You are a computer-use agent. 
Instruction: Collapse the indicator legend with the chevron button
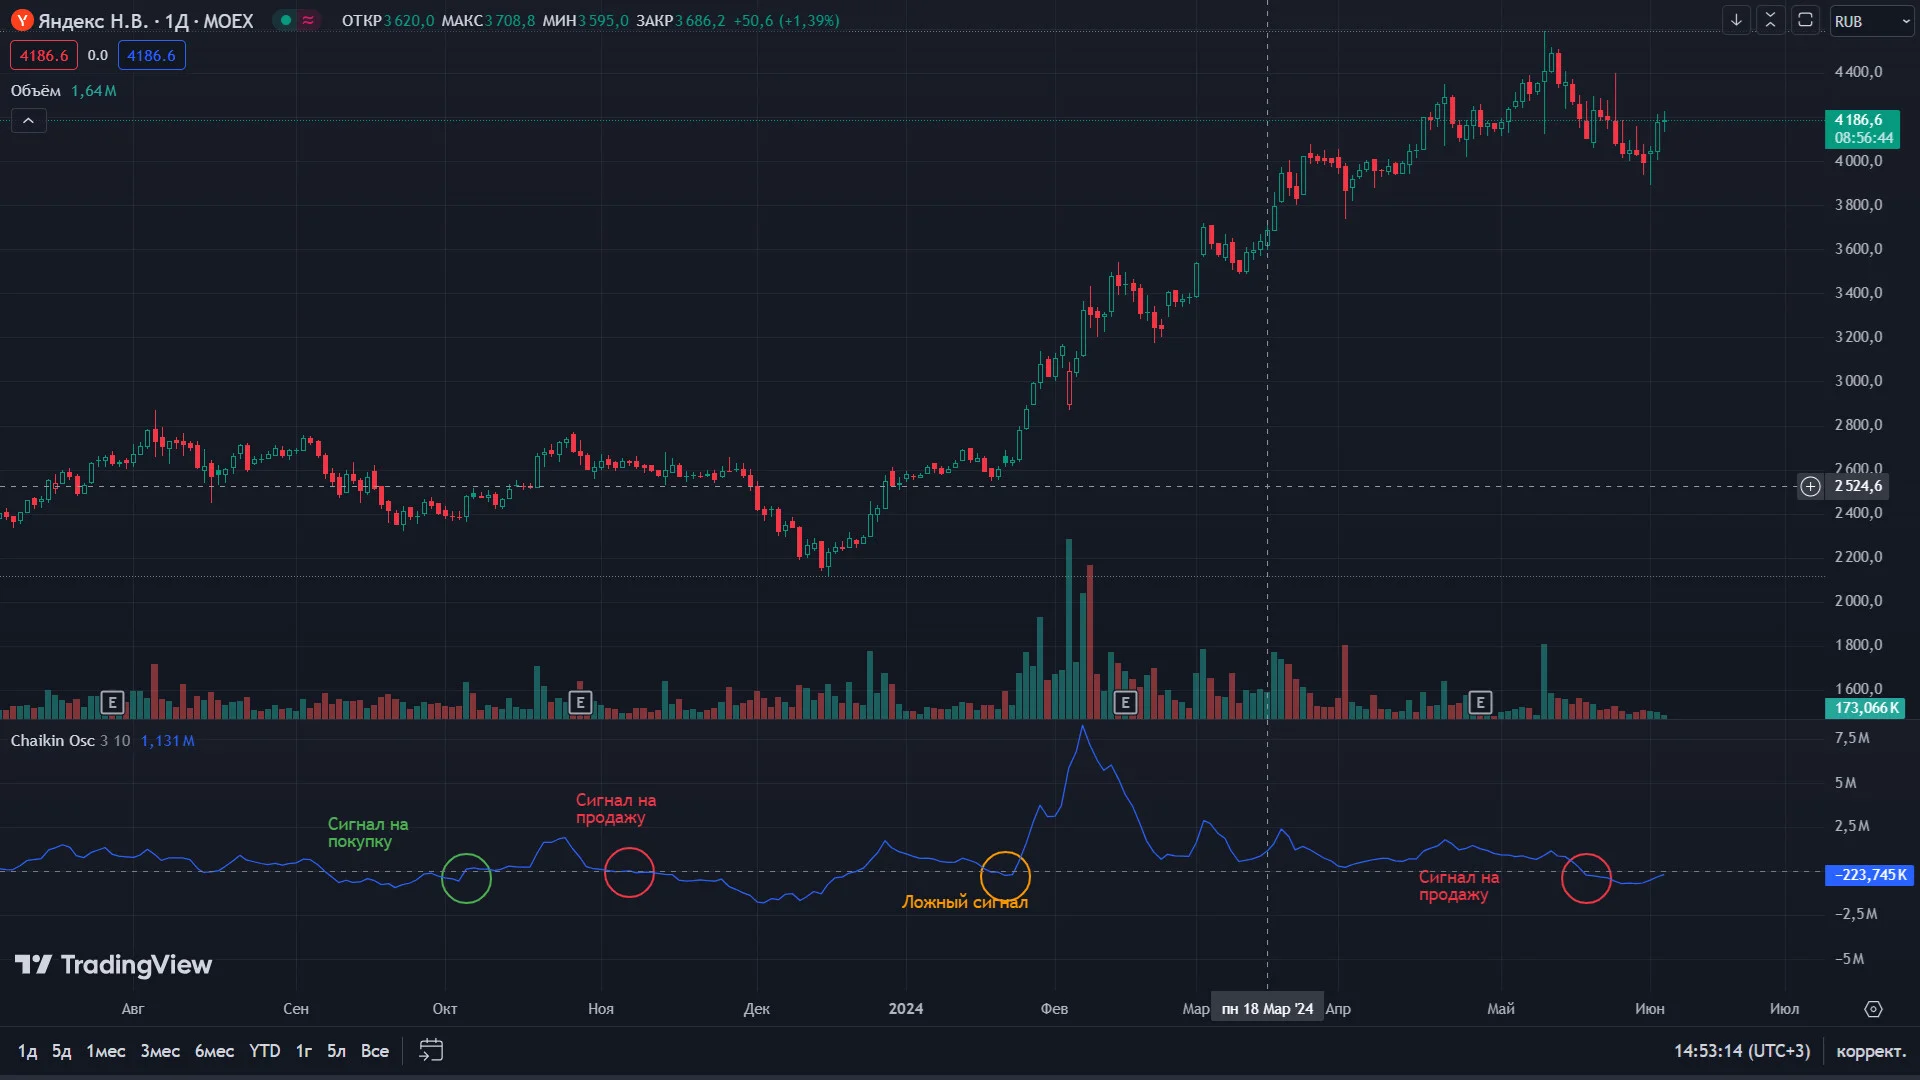click(28, 121)
